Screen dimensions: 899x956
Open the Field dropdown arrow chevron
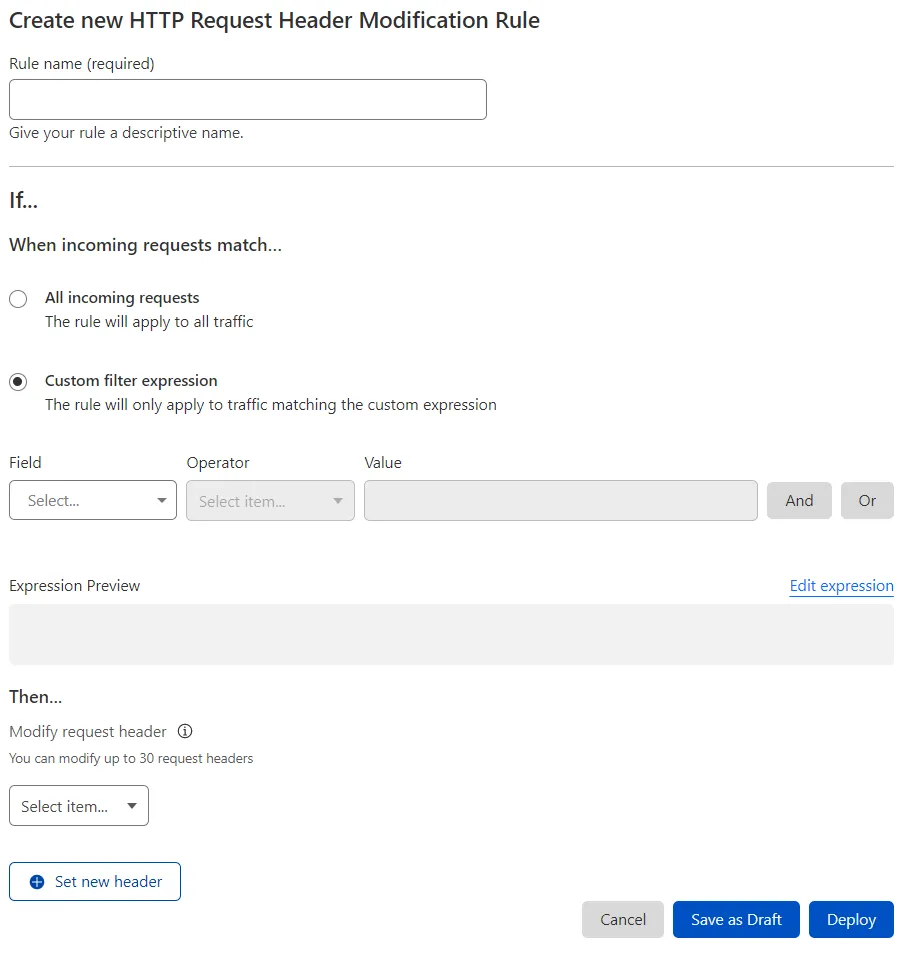click(x=162, y=500)
